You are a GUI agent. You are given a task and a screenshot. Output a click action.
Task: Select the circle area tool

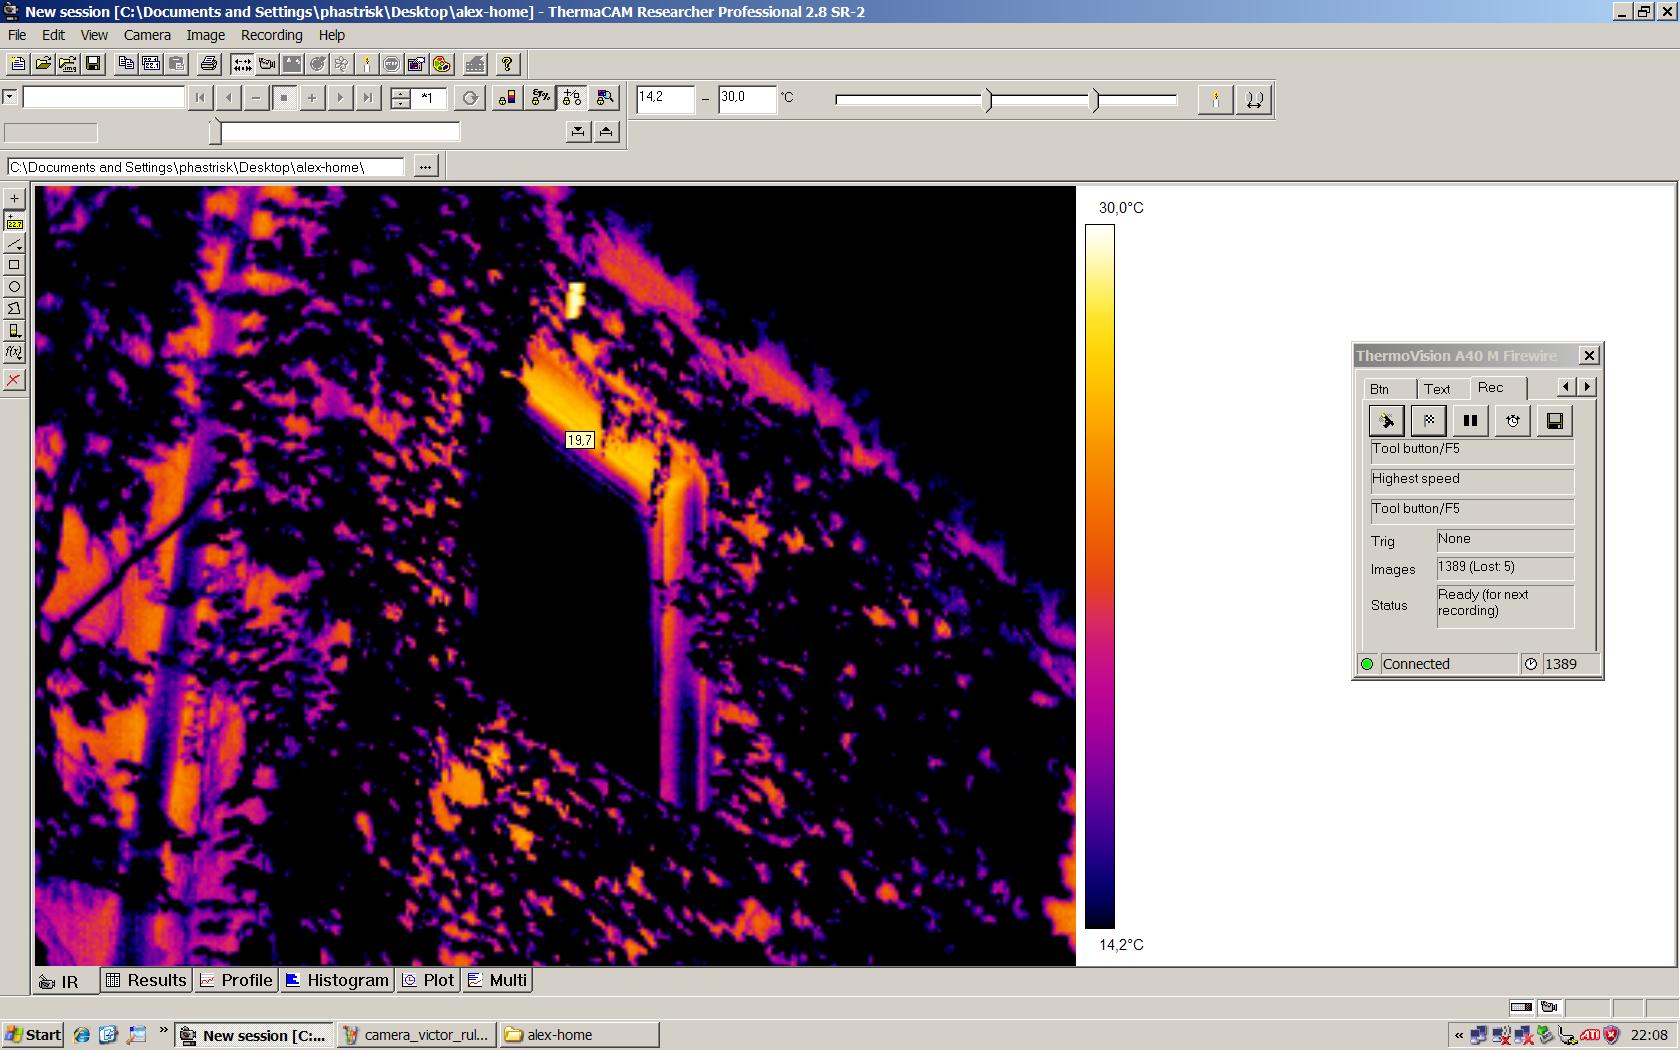14,287
